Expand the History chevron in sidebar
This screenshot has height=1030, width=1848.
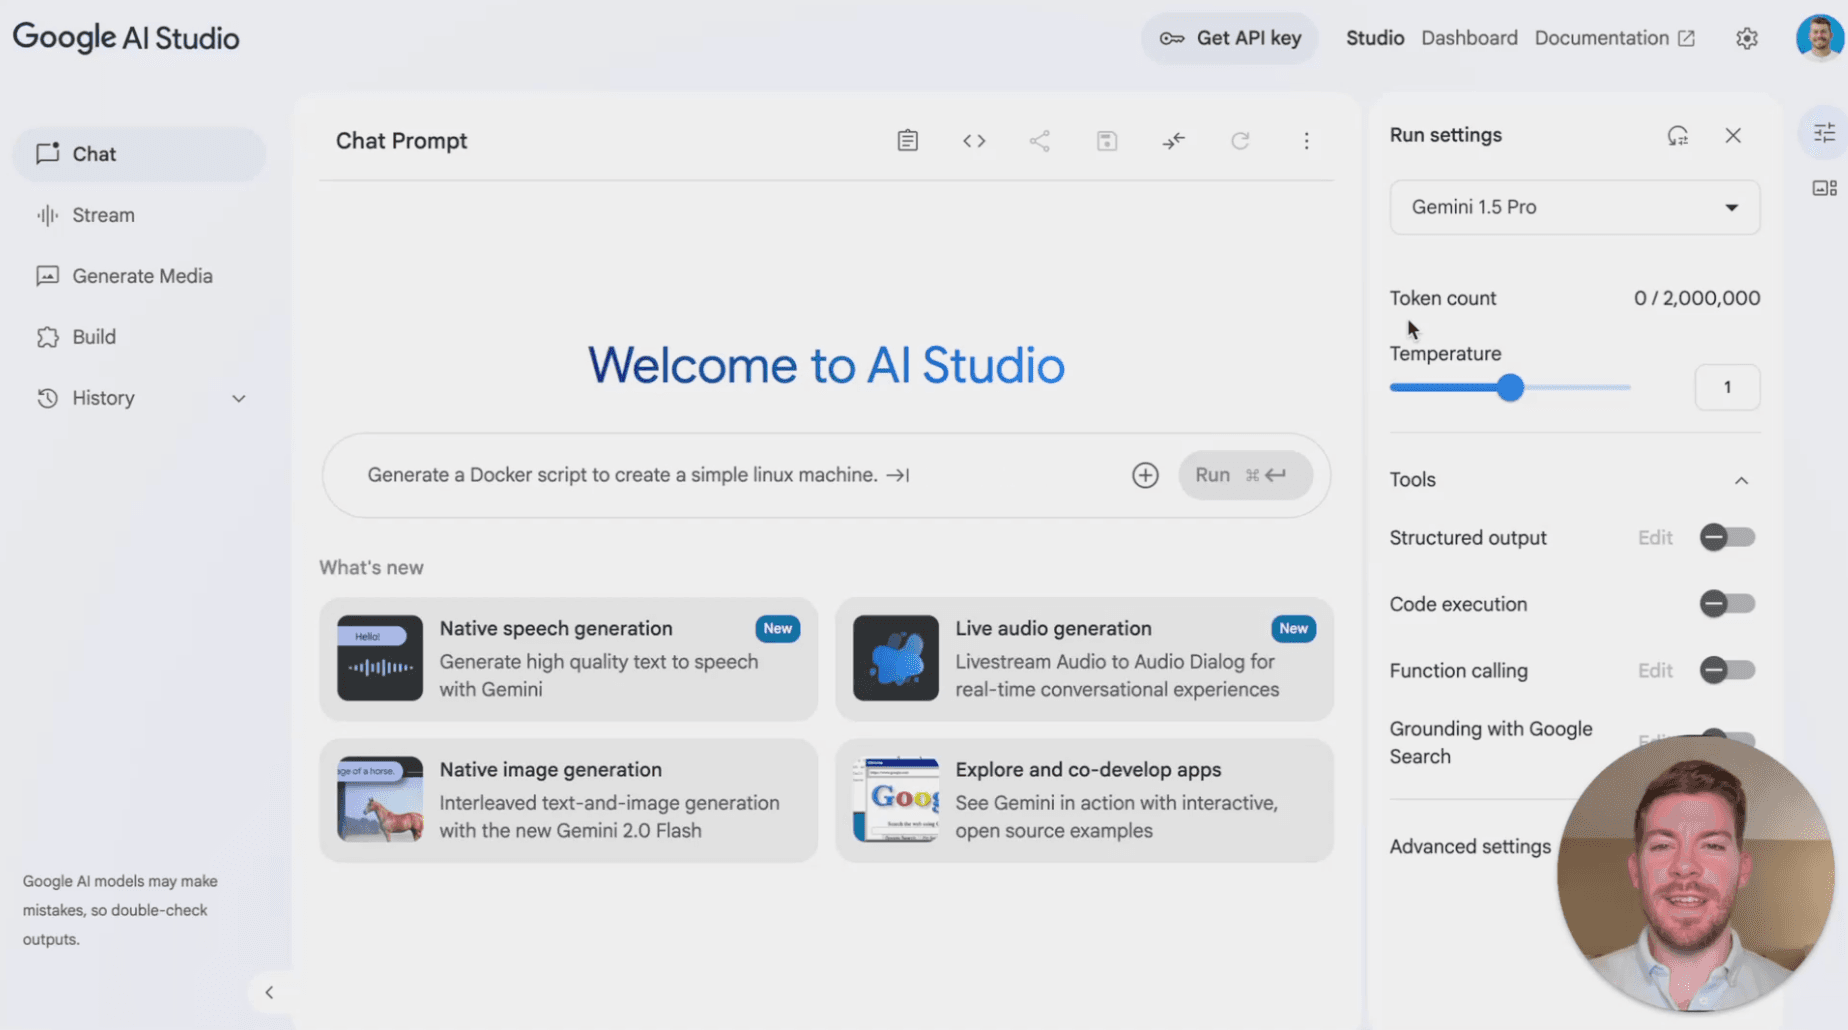tap(239, 398)
